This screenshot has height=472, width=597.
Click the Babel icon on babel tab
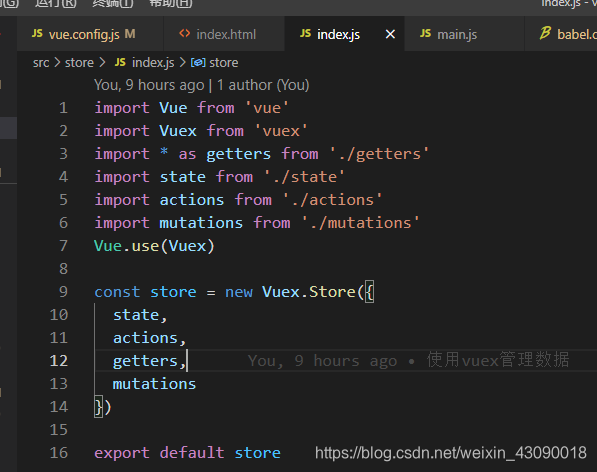(x=545, y=33)
